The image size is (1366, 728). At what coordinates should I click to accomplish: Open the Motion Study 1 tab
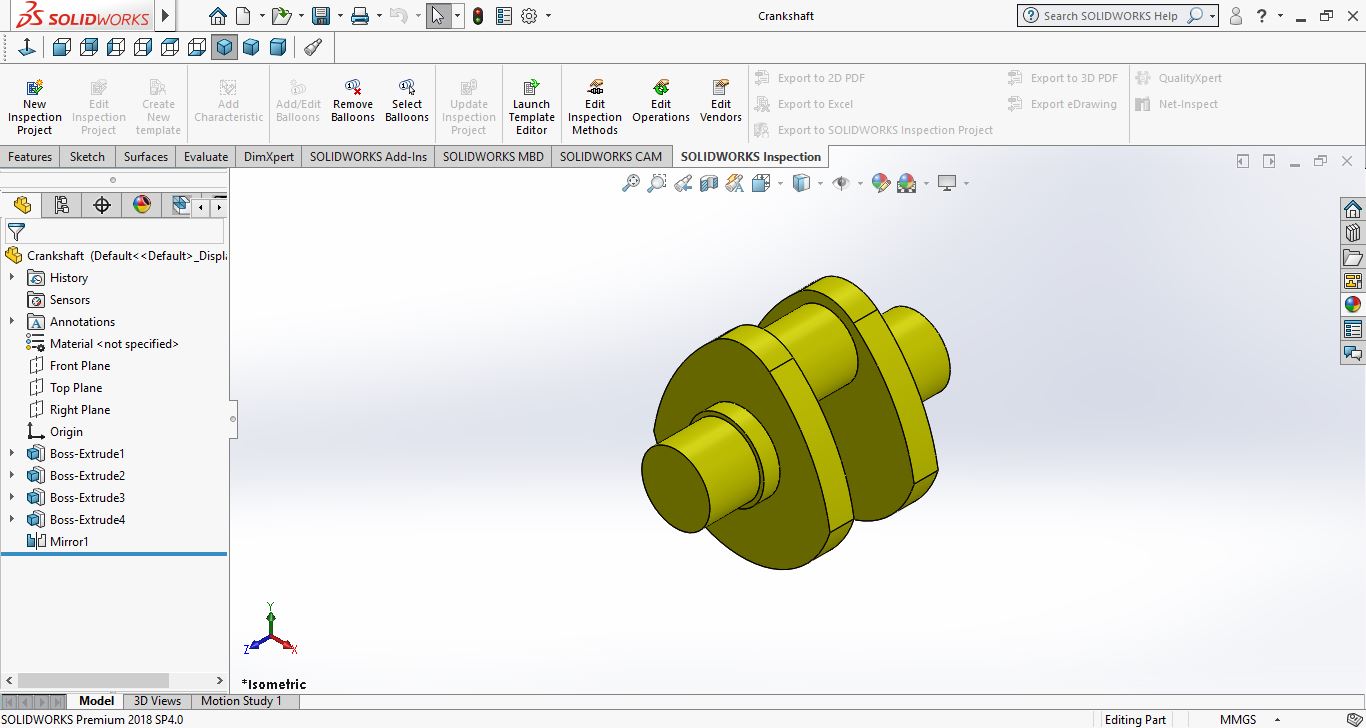pyautogui.click(x=241, y=701)
